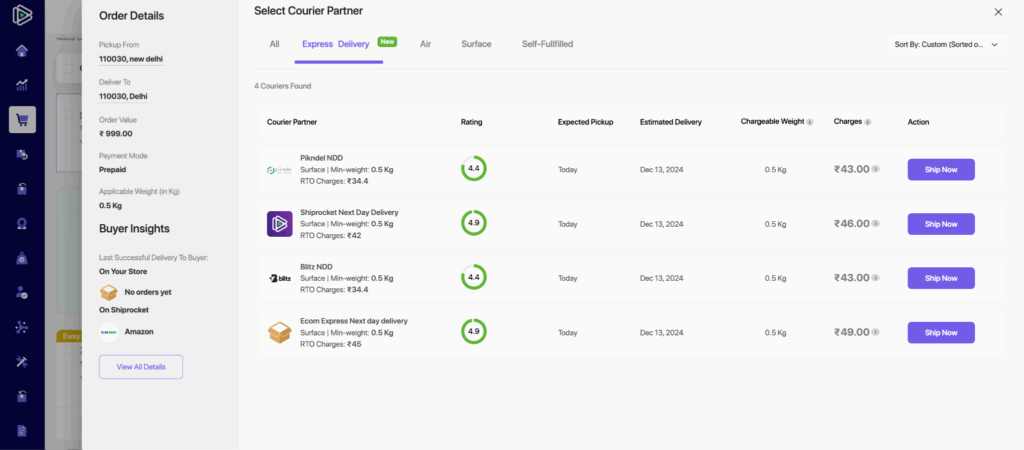
Task: Switch to the Air tab
Action: [x=425, y=44]
